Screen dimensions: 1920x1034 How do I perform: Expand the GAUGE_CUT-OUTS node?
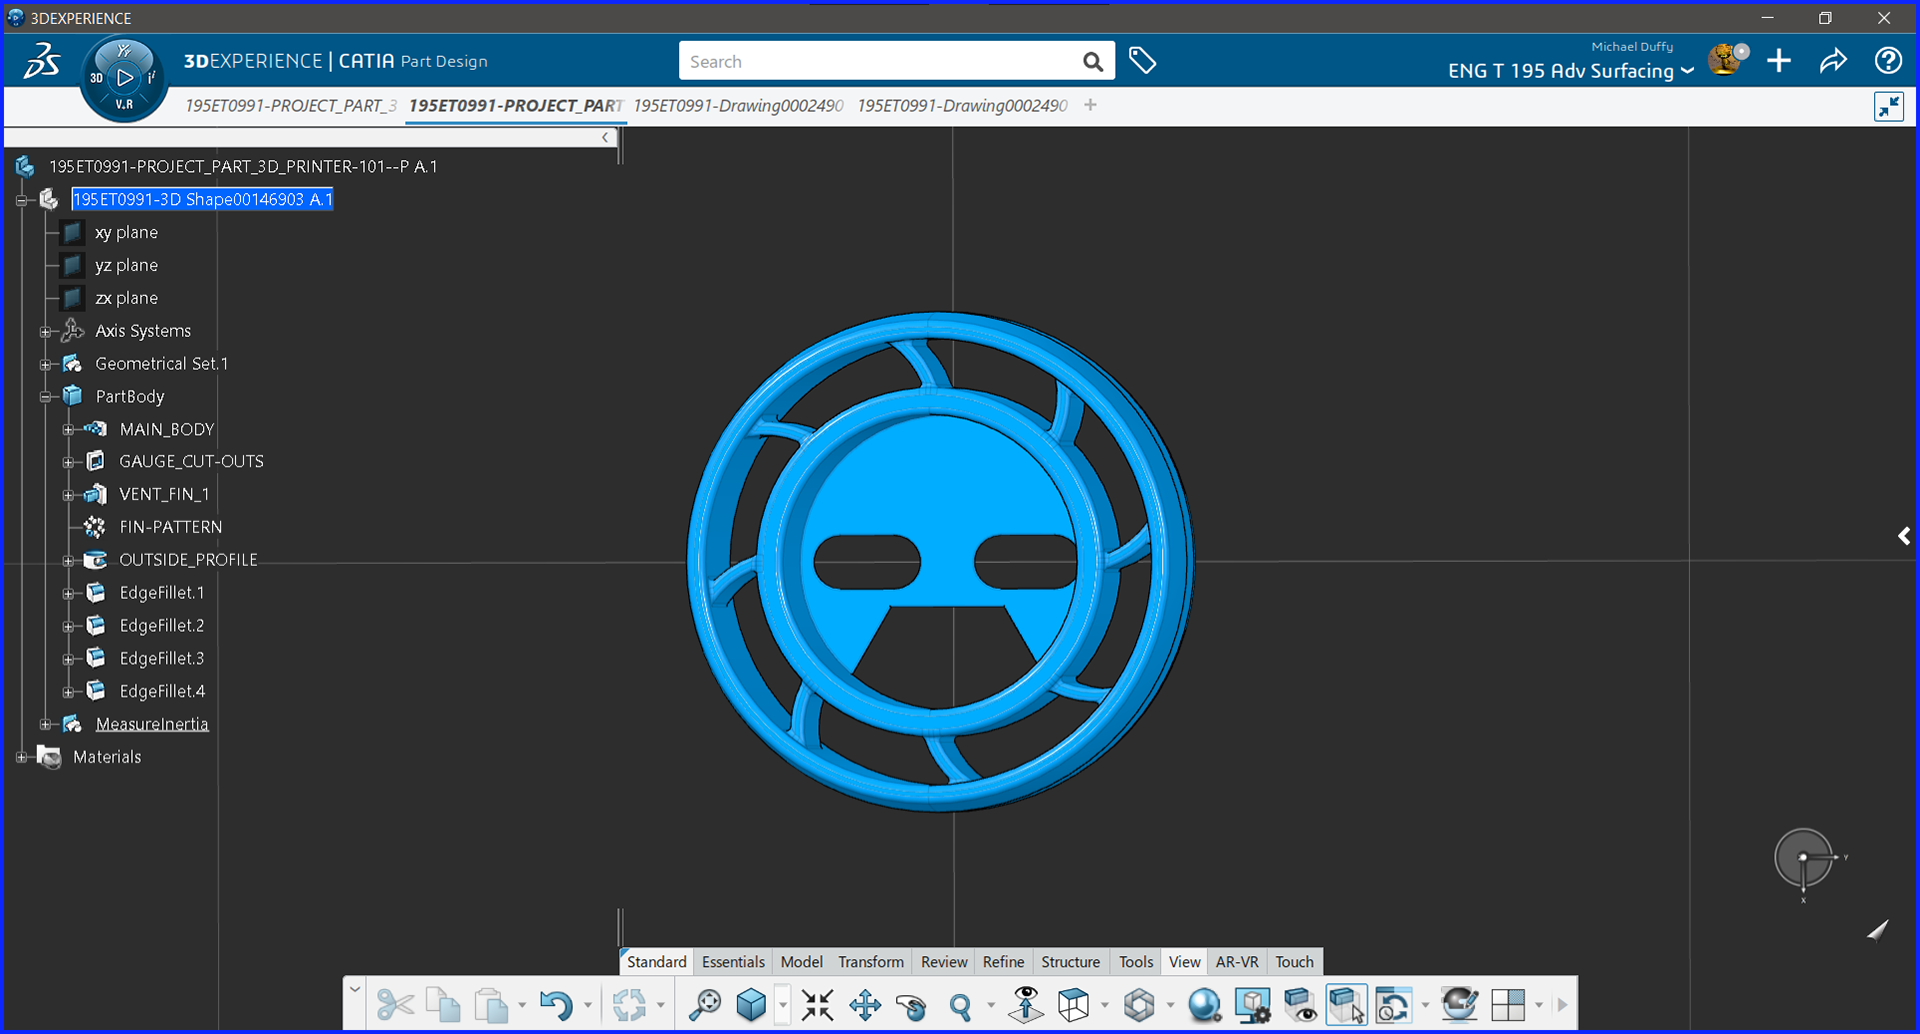[x=68, y=462]
